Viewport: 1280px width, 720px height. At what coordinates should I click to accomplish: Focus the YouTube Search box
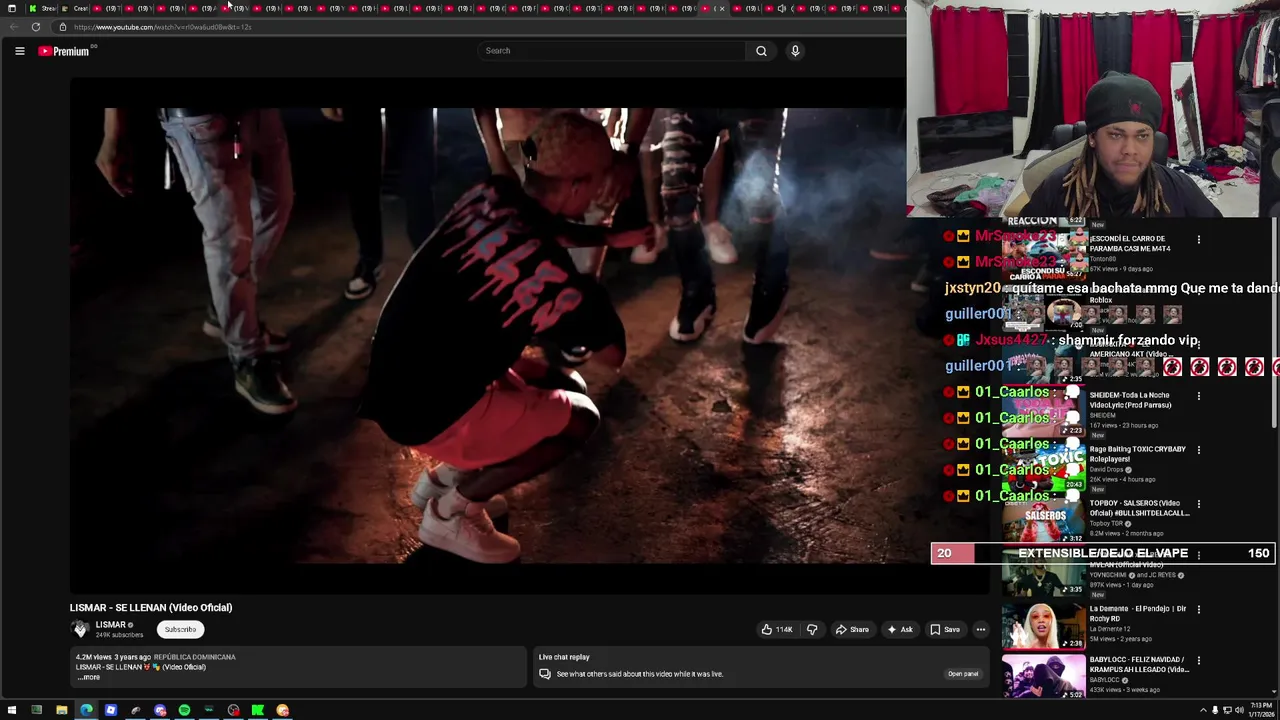click(x=611, y=51)
